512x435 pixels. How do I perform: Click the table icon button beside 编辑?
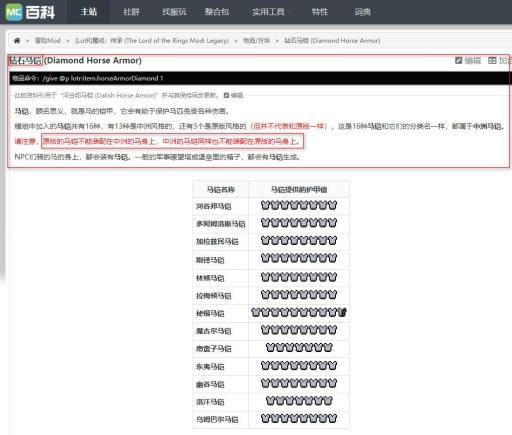[x=492, y=60]
